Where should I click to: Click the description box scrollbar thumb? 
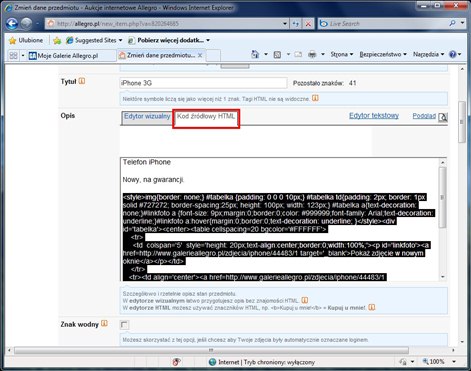tap(443, 197)
